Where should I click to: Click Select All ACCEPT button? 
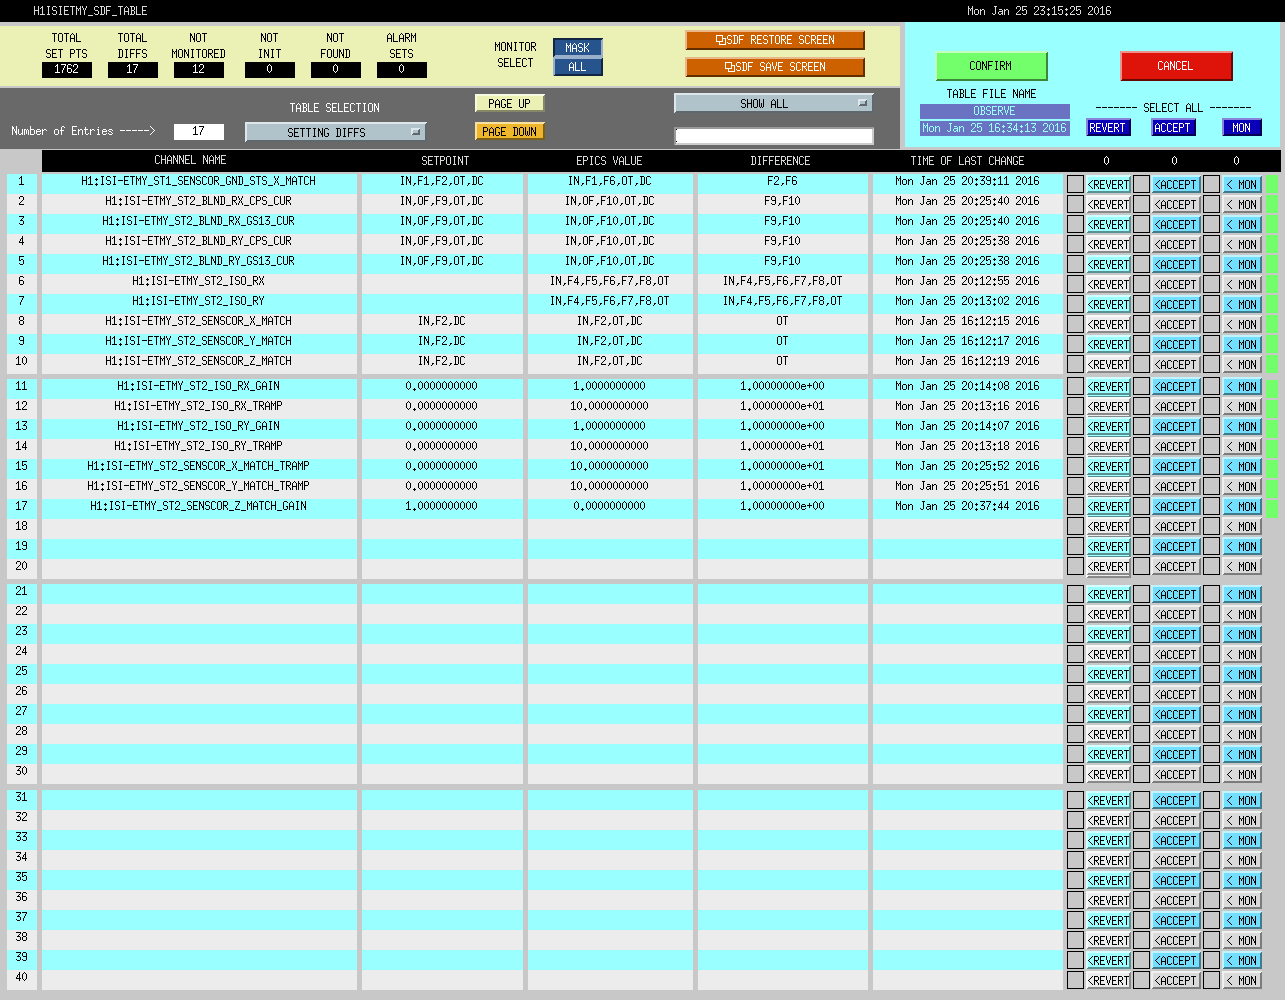pyautogui.click(x=1173, y=128)
